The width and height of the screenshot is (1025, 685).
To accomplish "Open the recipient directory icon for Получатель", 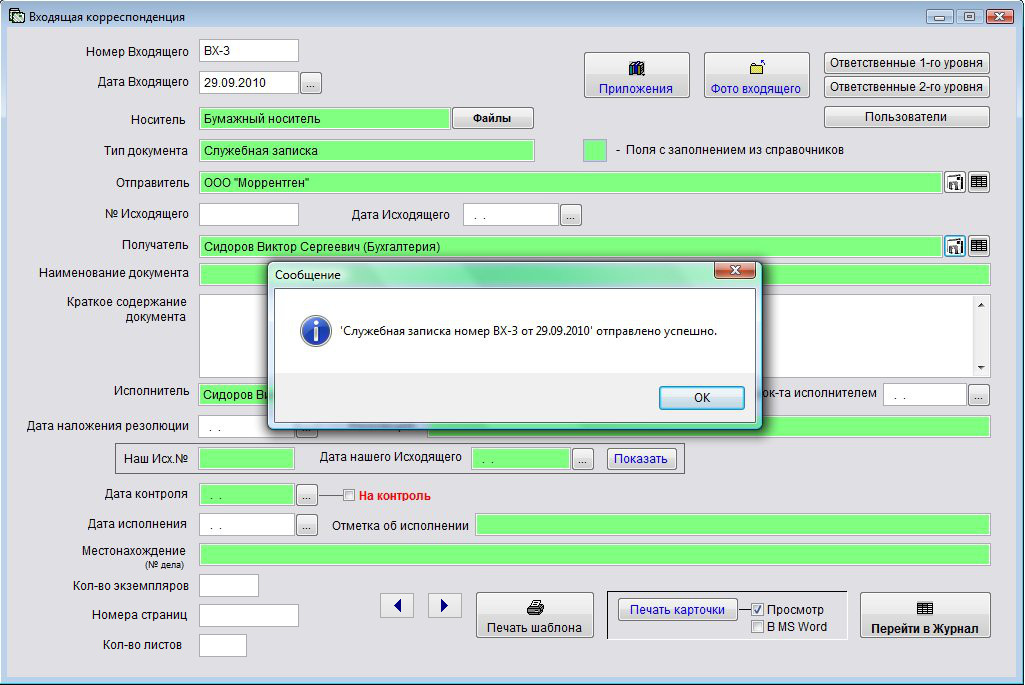I will point(954,246).
